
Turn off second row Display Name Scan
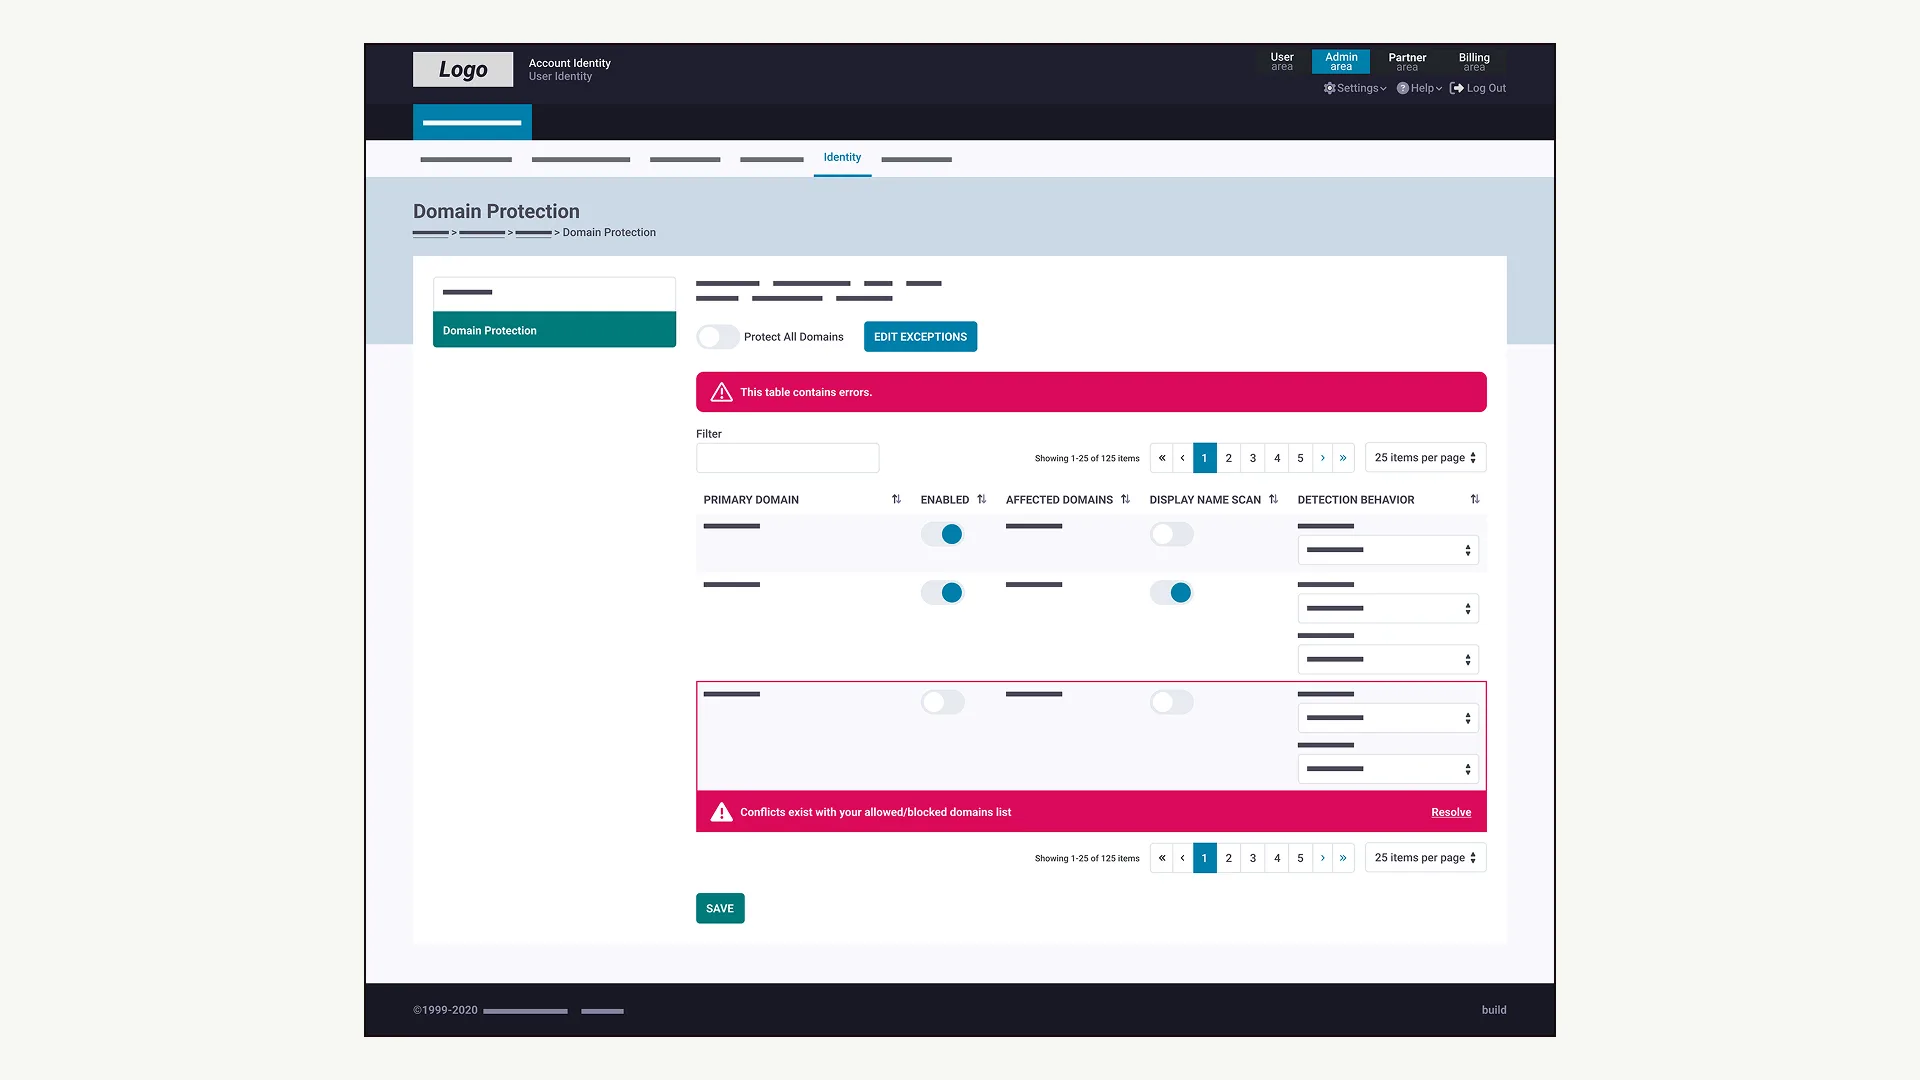point(1171,593)
